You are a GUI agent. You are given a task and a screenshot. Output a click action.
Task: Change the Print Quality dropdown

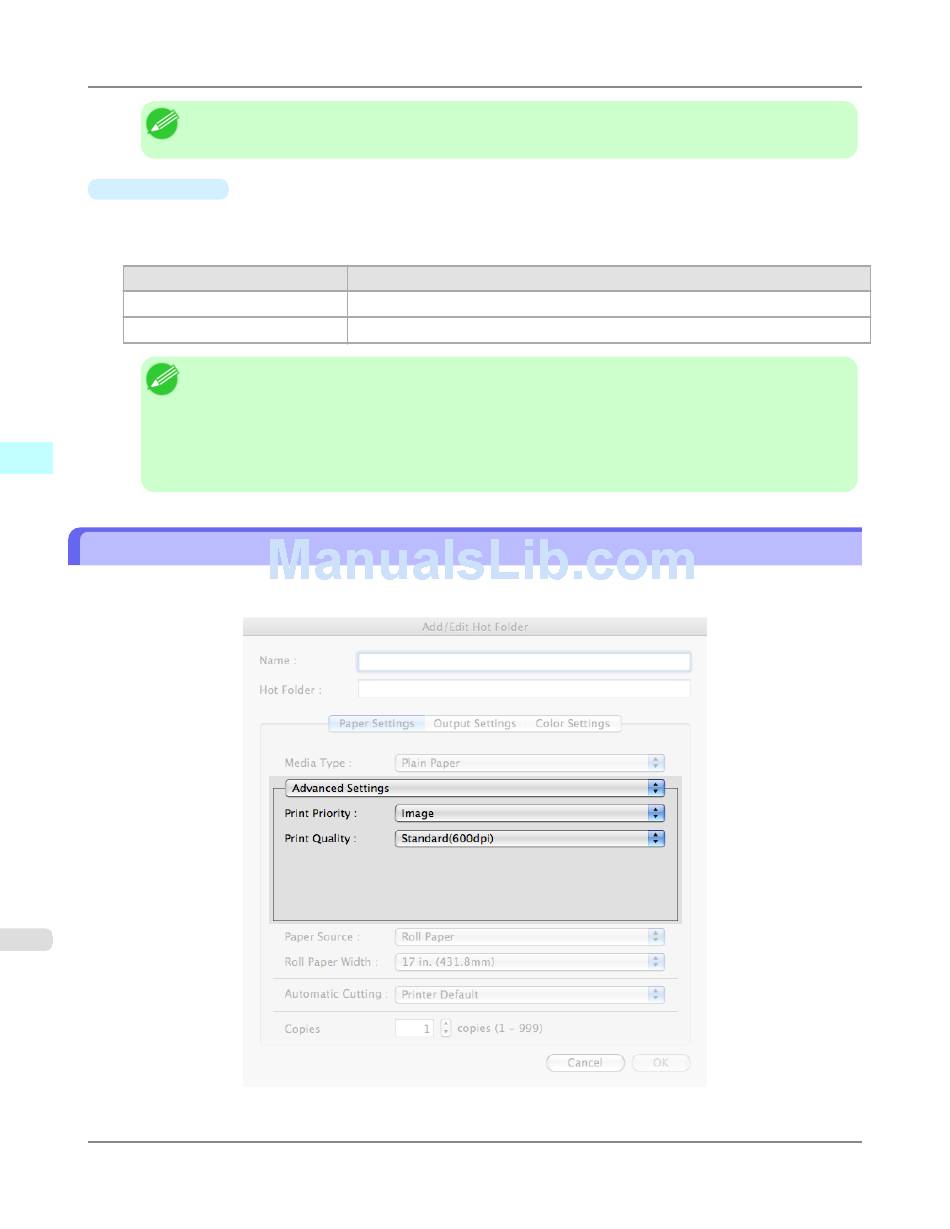(x=530, y=838)
